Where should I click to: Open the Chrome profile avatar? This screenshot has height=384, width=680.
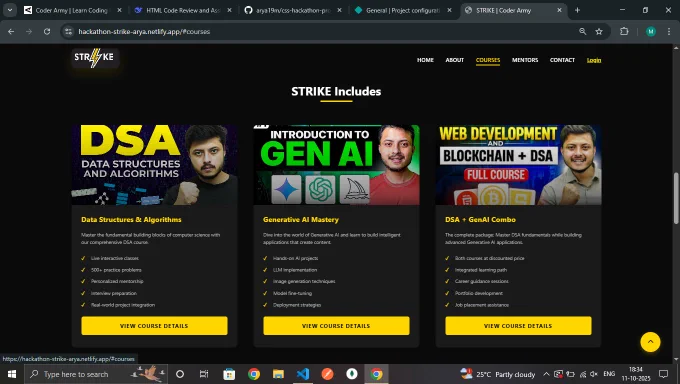click(651, 31)
